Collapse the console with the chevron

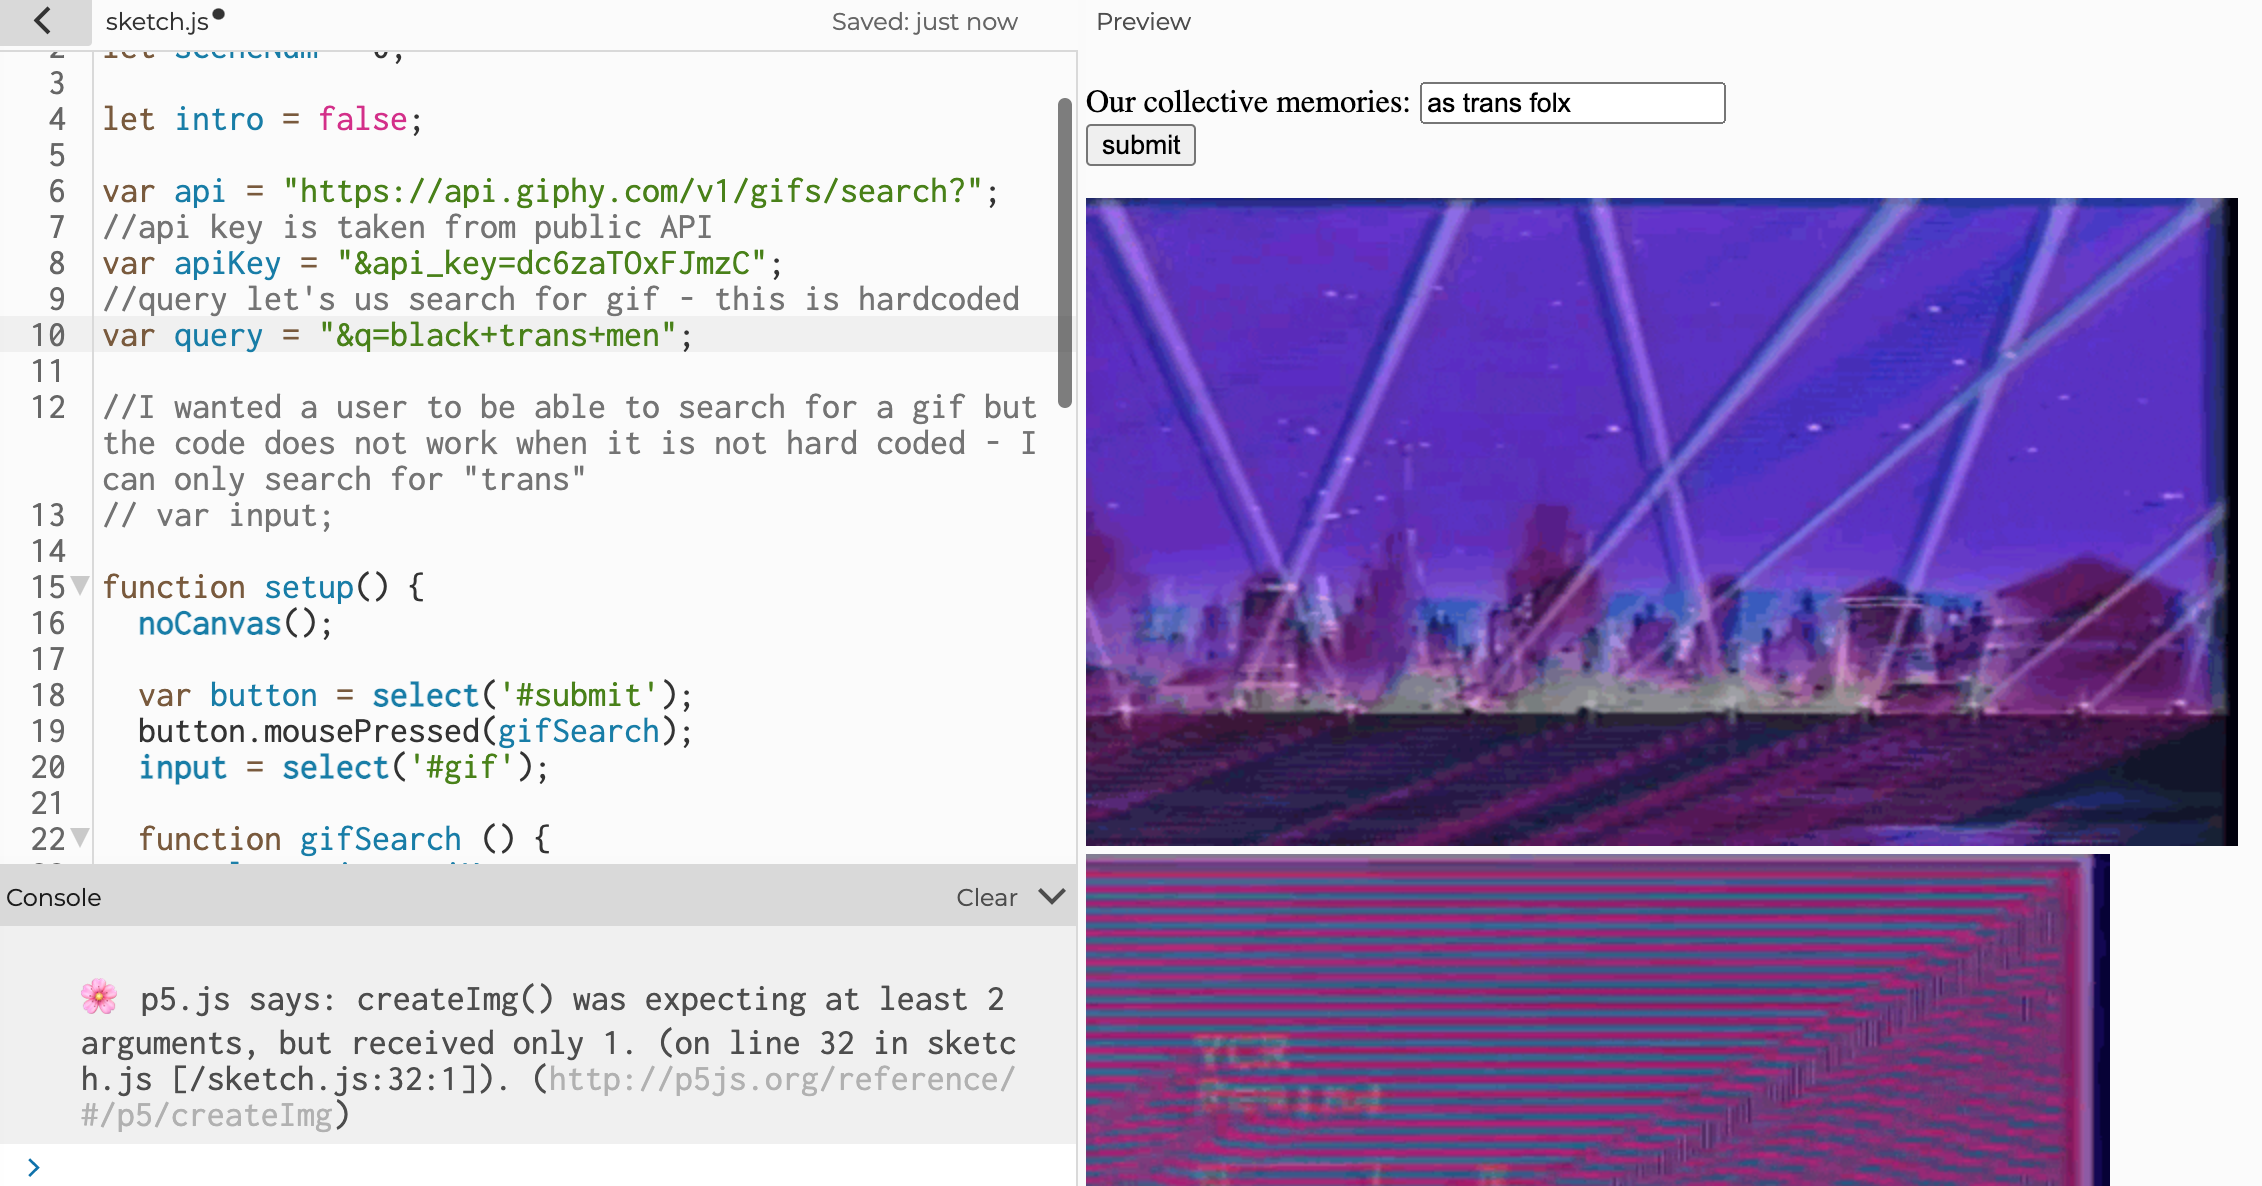[1052, 896]
